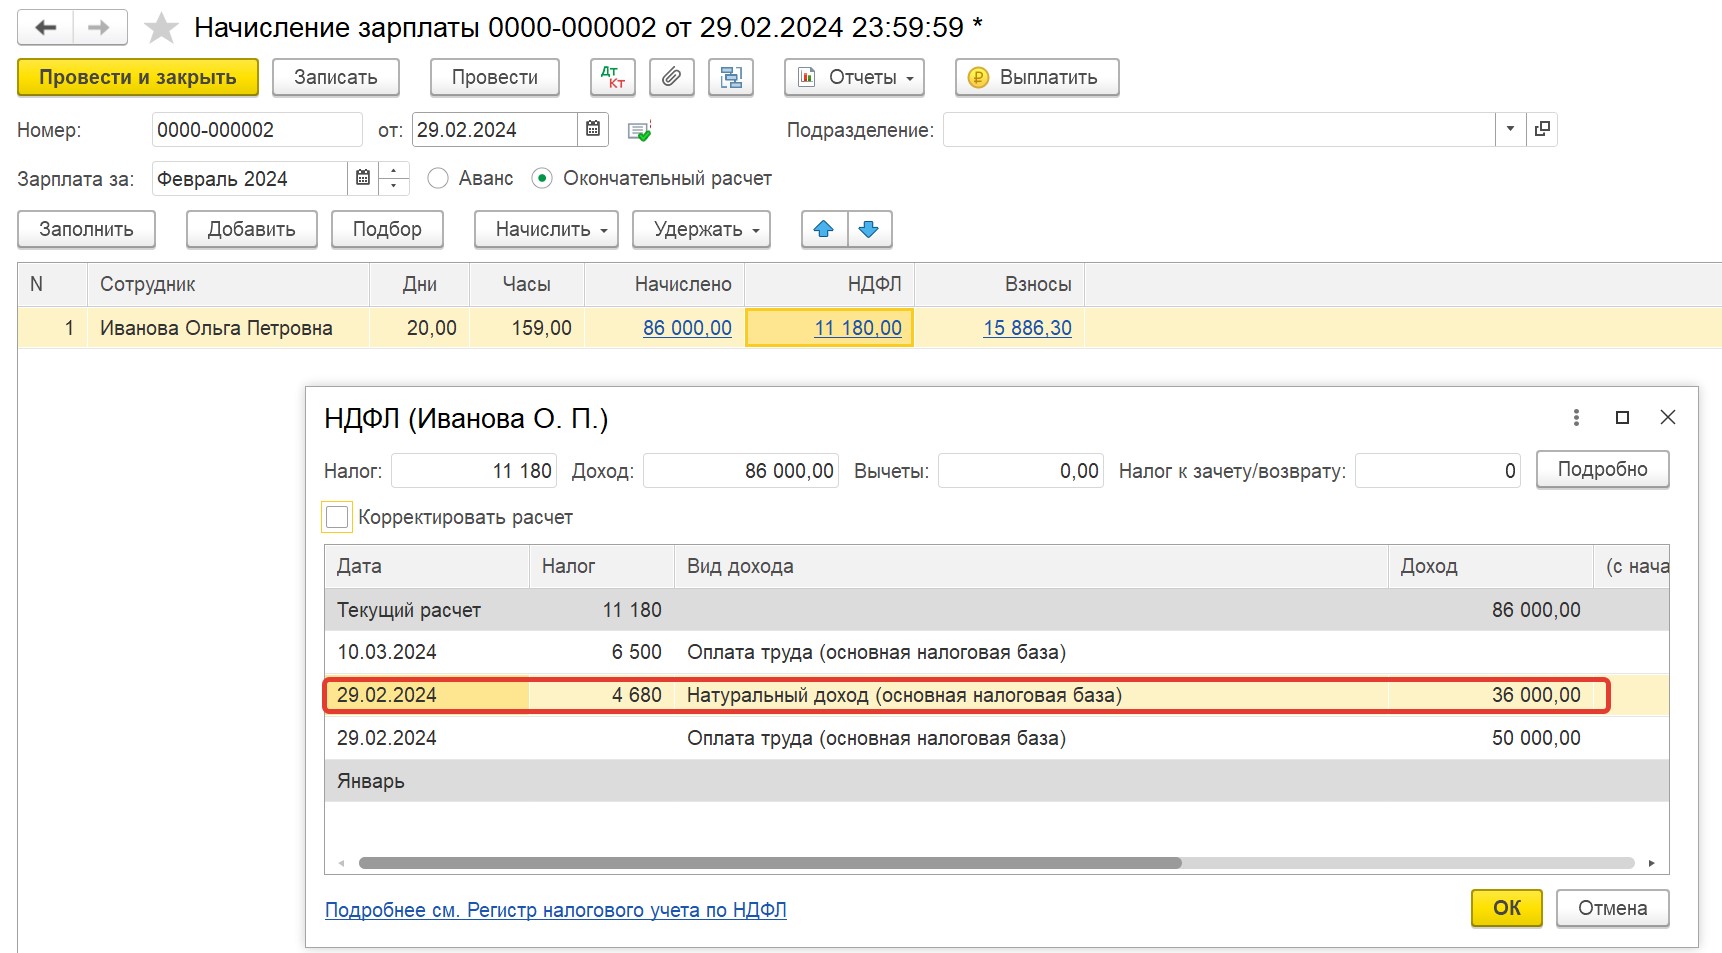1722x953 pixels.
Task: Open the Дт/Кт postings icon
Action: coord(613,77)
